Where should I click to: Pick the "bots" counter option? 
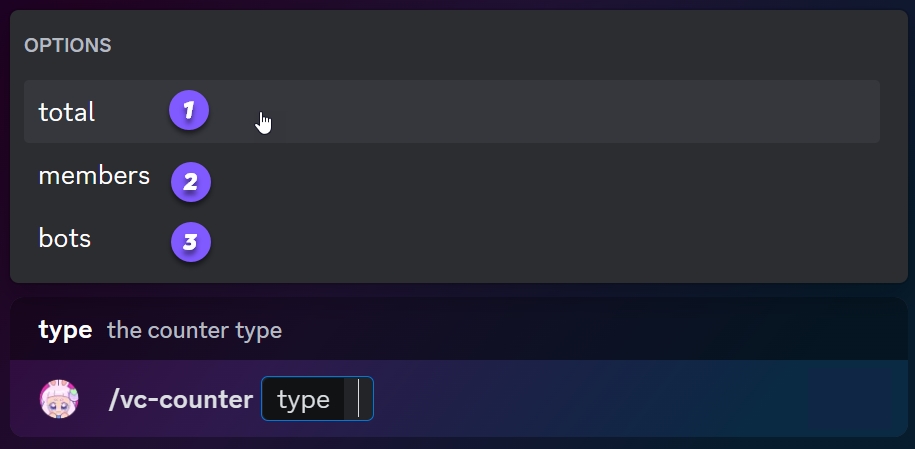point(65,239)
